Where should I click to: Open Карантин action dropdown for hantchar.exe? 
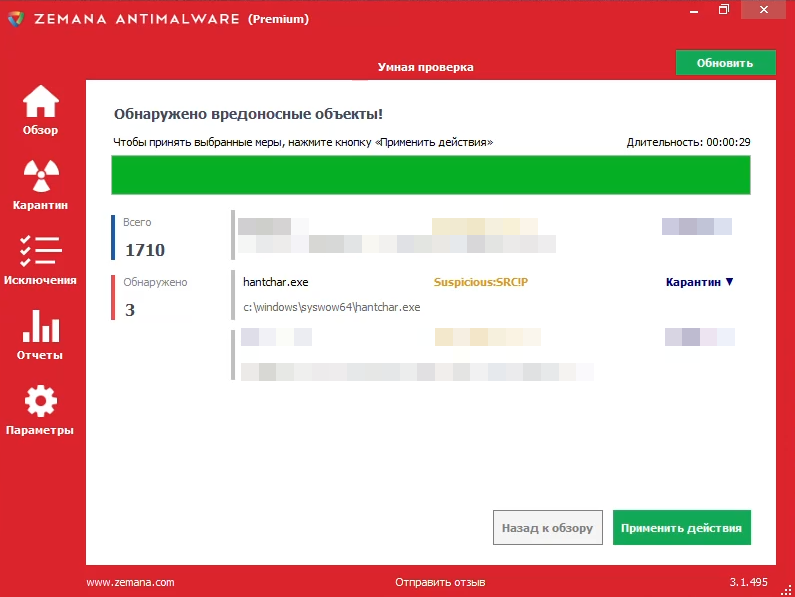[x=700, y=282]
